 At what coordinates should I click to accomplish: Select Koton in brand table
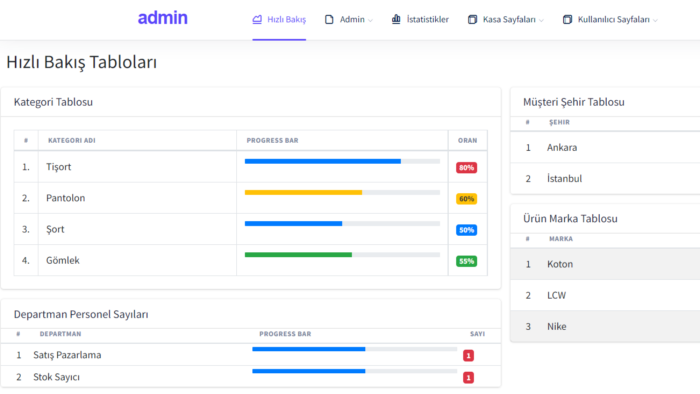(x=605, y=264)
